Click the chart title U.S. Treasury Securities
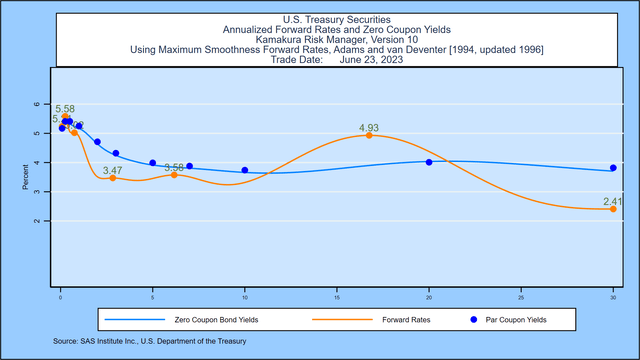The height and width of the screenshot is (360, 640). (337, 20)
